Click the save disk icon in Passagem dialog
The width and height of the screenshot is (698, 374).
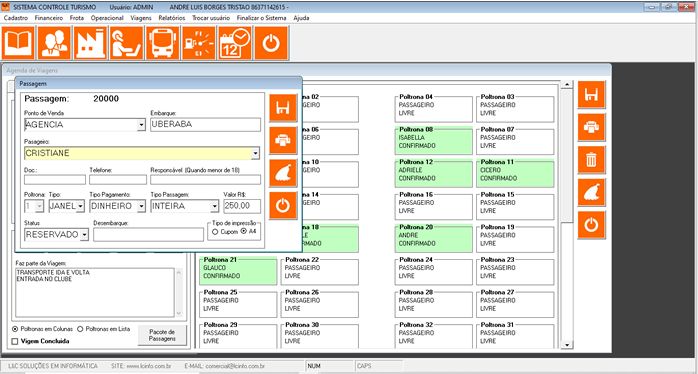click(283, 108)
